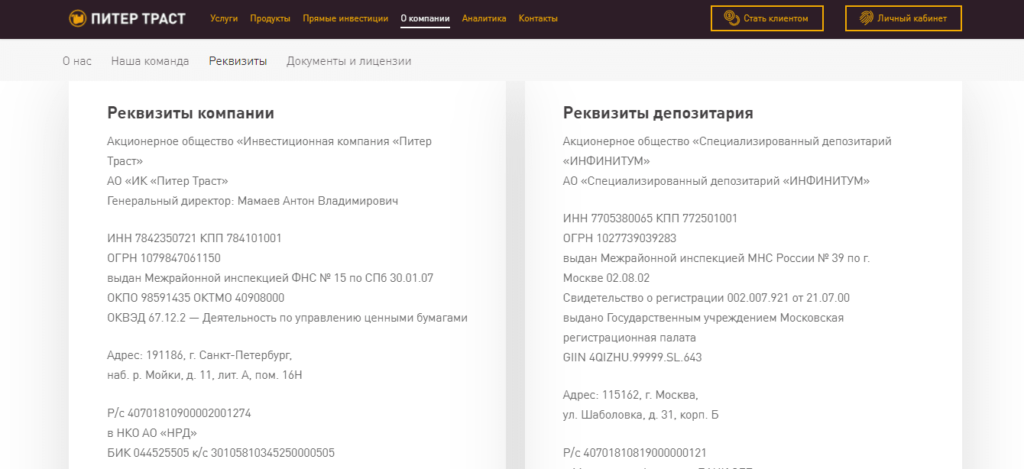
Task: Click account number 40701810900002001274
Action: pos(179,413)
